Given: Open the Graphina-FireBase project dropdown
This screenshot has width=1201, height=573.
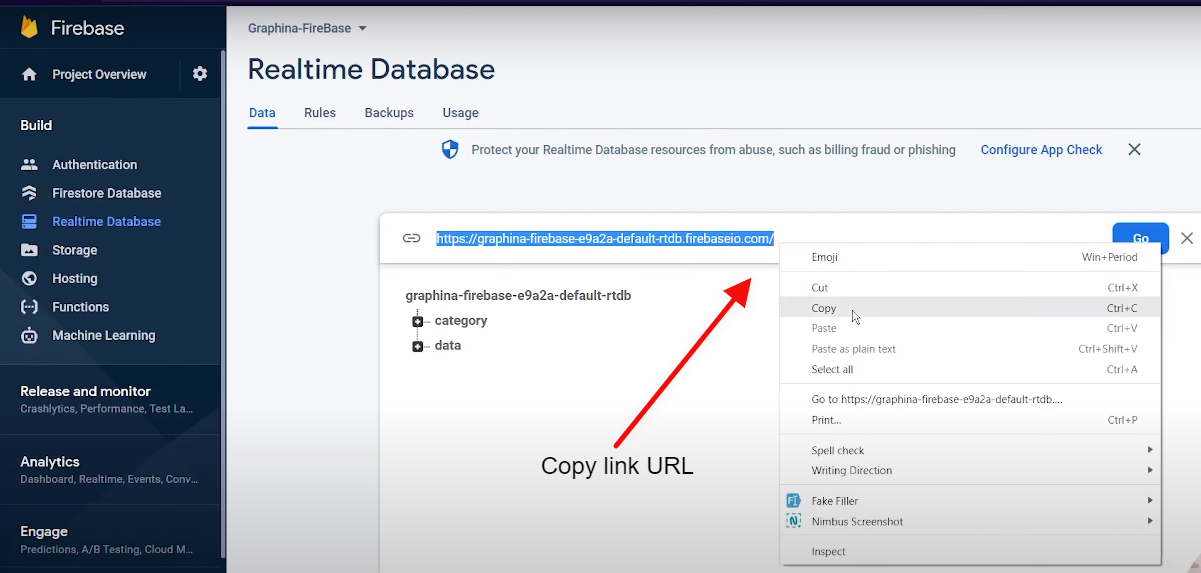Looking at the screenshot, I should click(x=308, y=28).
